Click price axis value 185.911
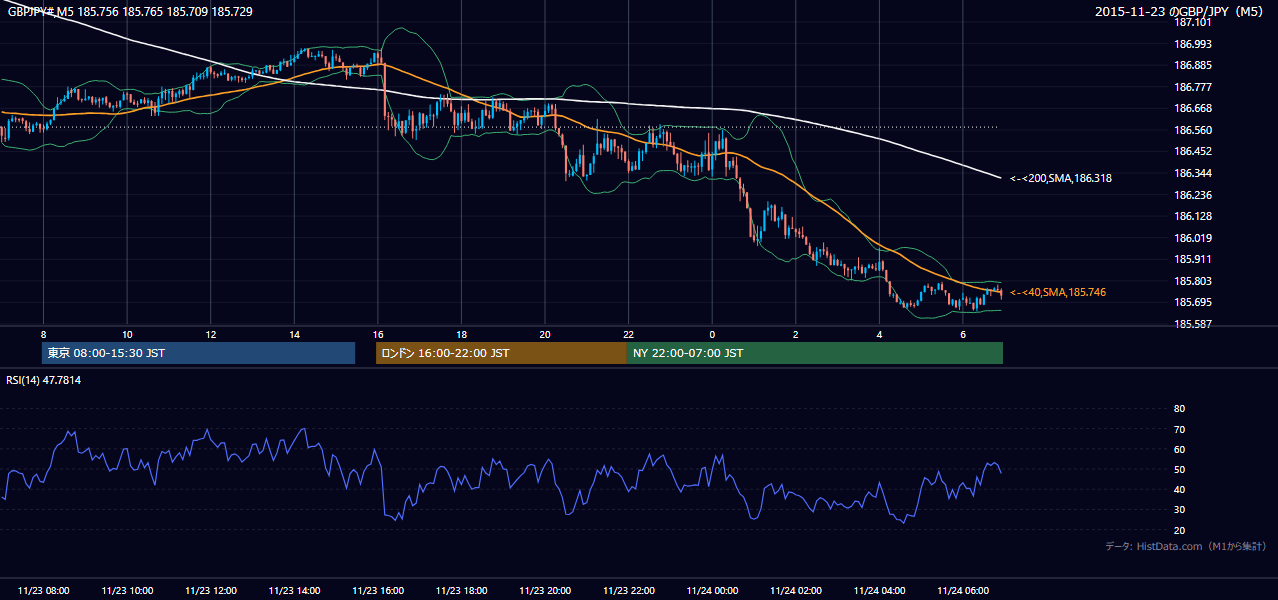Screen dimensions: 1278x600 (x=1192, y=259)
